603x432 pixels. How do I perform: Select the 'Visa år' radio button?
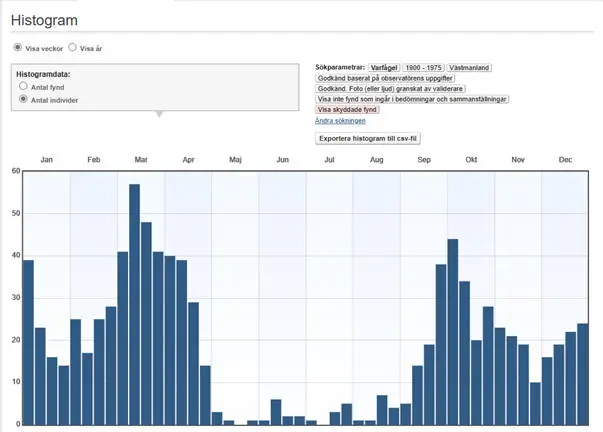click(72, 47)
